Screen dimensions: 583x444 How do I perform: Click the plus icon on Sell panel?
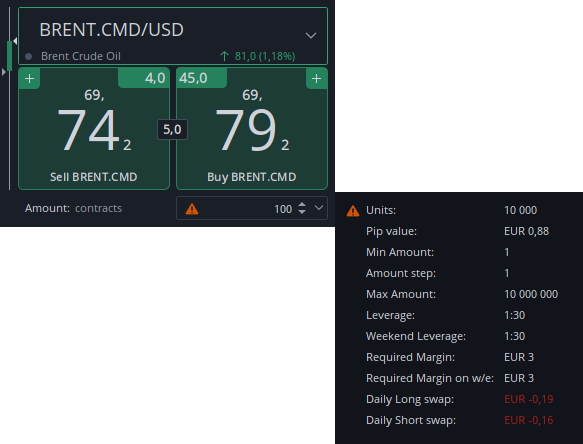(29, 78)
